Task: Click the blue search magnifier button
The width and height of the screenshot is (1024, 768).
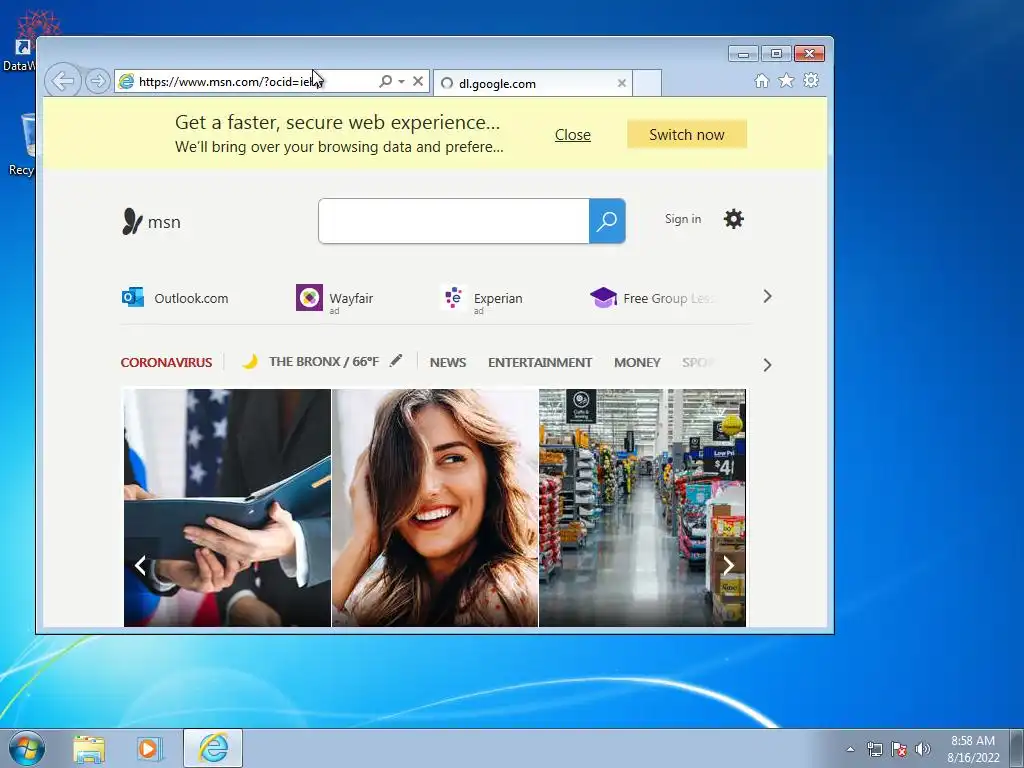Action: (x=607, y=221)
